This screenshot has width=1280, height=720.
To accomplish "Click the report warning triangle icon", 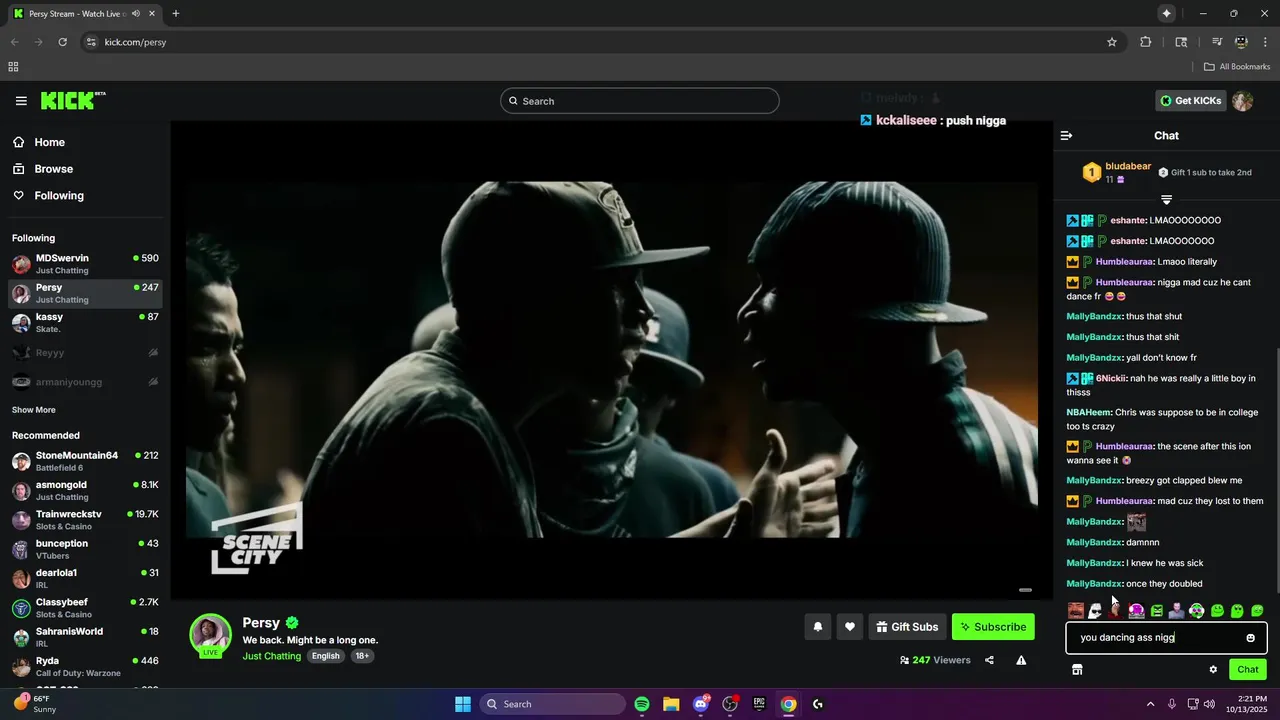I will 1021,660.
